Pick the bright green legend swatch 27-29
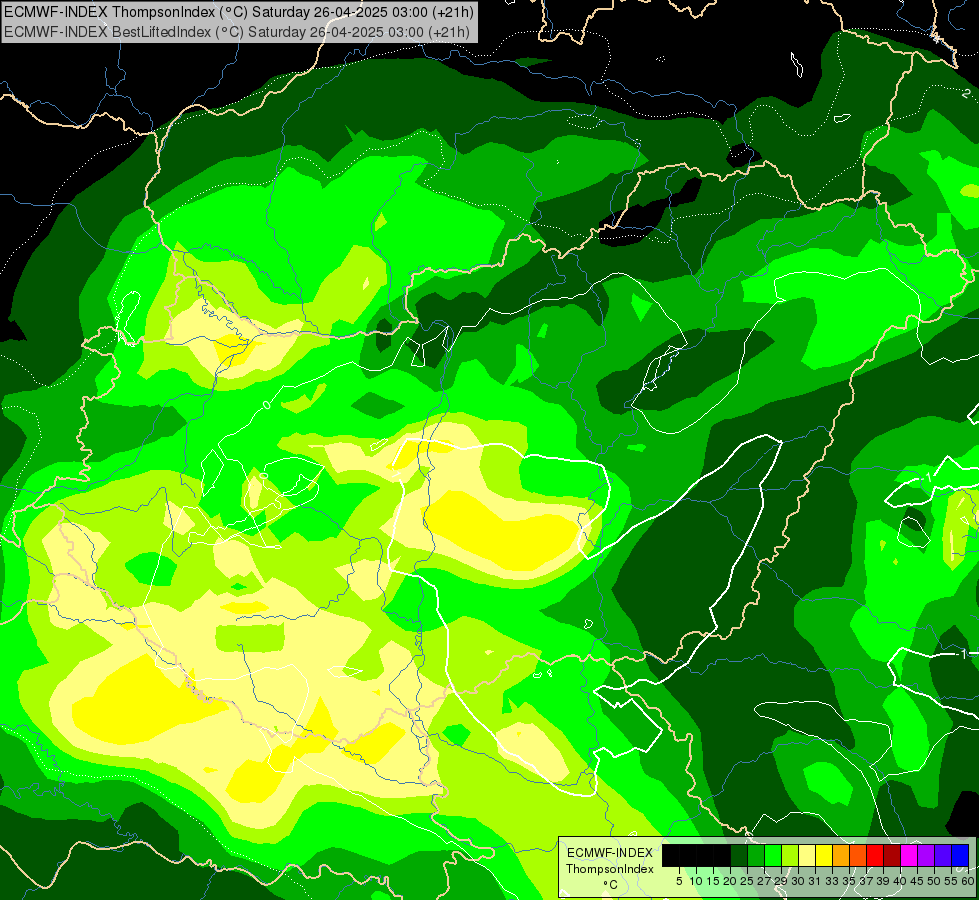Viewport: 979px width, 900px height. coord(773,855)
